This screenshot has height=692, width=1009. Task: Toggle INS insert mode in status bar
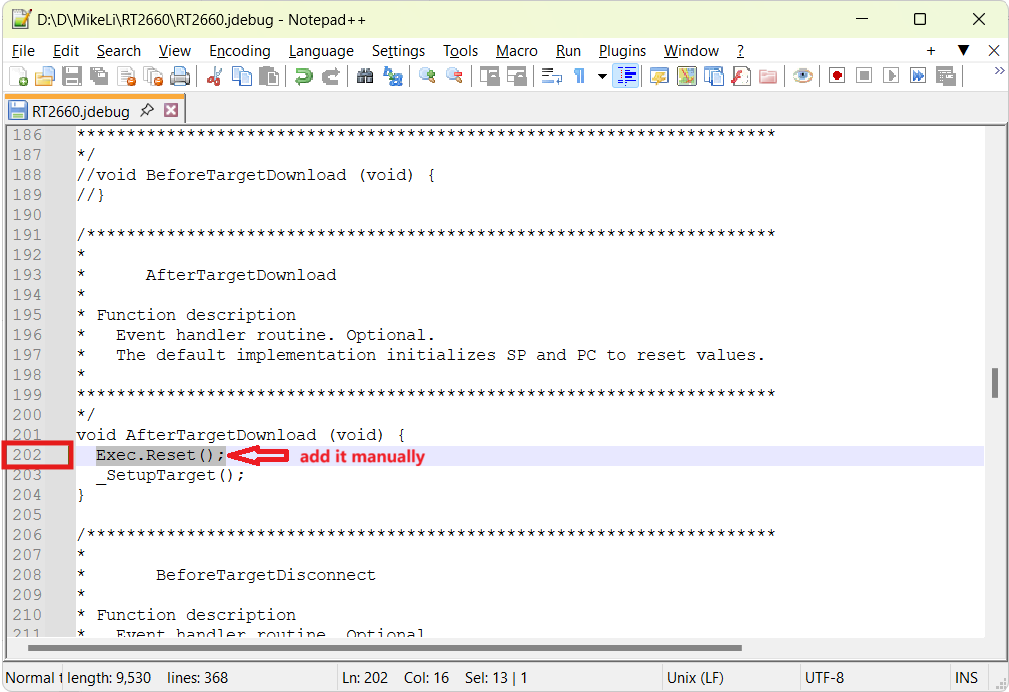[967, 678]
